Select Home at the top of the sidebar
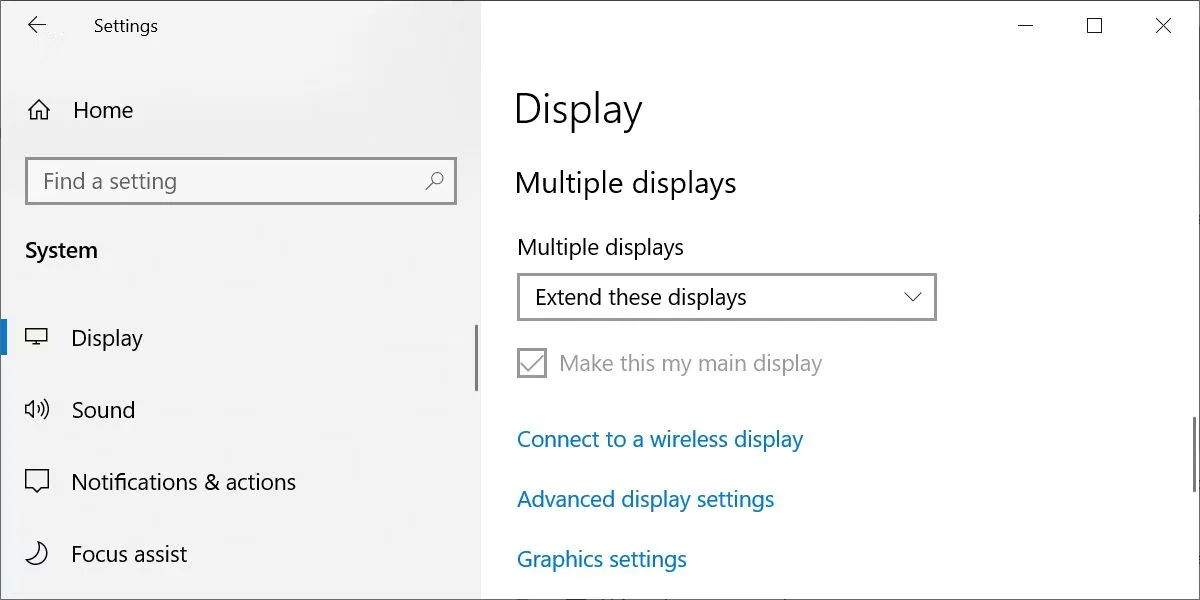 [x=102, y=110]
